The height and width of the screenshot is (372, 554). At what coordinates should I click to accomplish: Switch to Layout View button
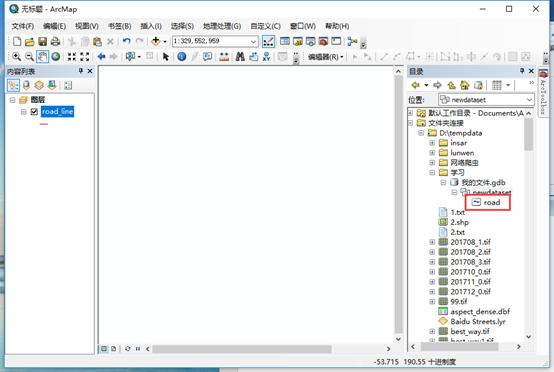point(113,349)
